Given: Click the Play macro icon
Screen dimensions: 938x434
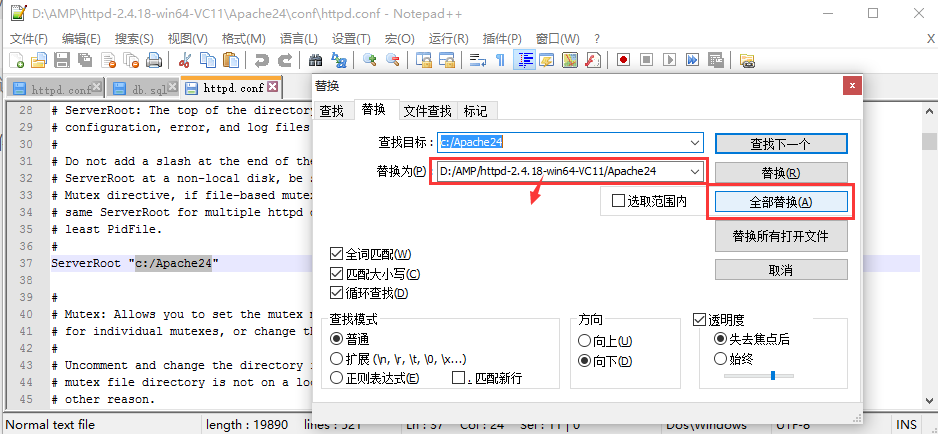Looking at the screenshot, I should [x=669, y=60].
